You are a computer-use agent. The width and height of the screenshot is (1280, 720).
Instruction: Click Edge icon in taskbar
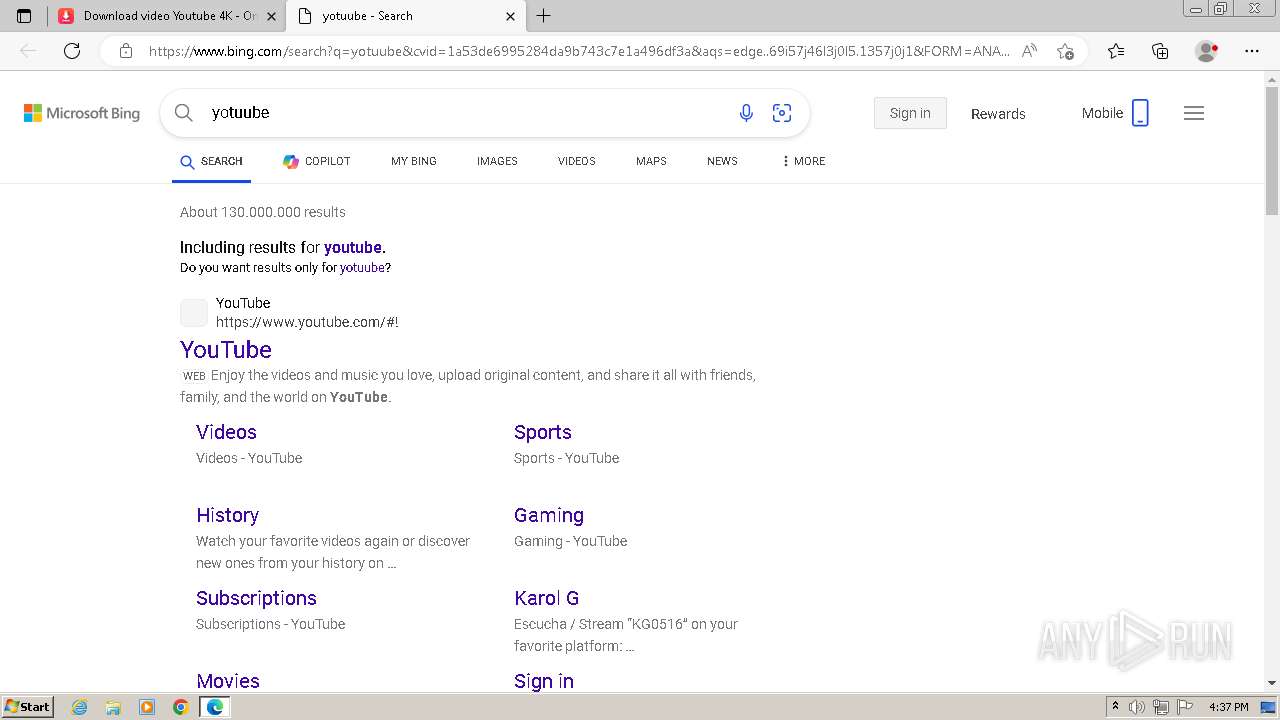214,707
